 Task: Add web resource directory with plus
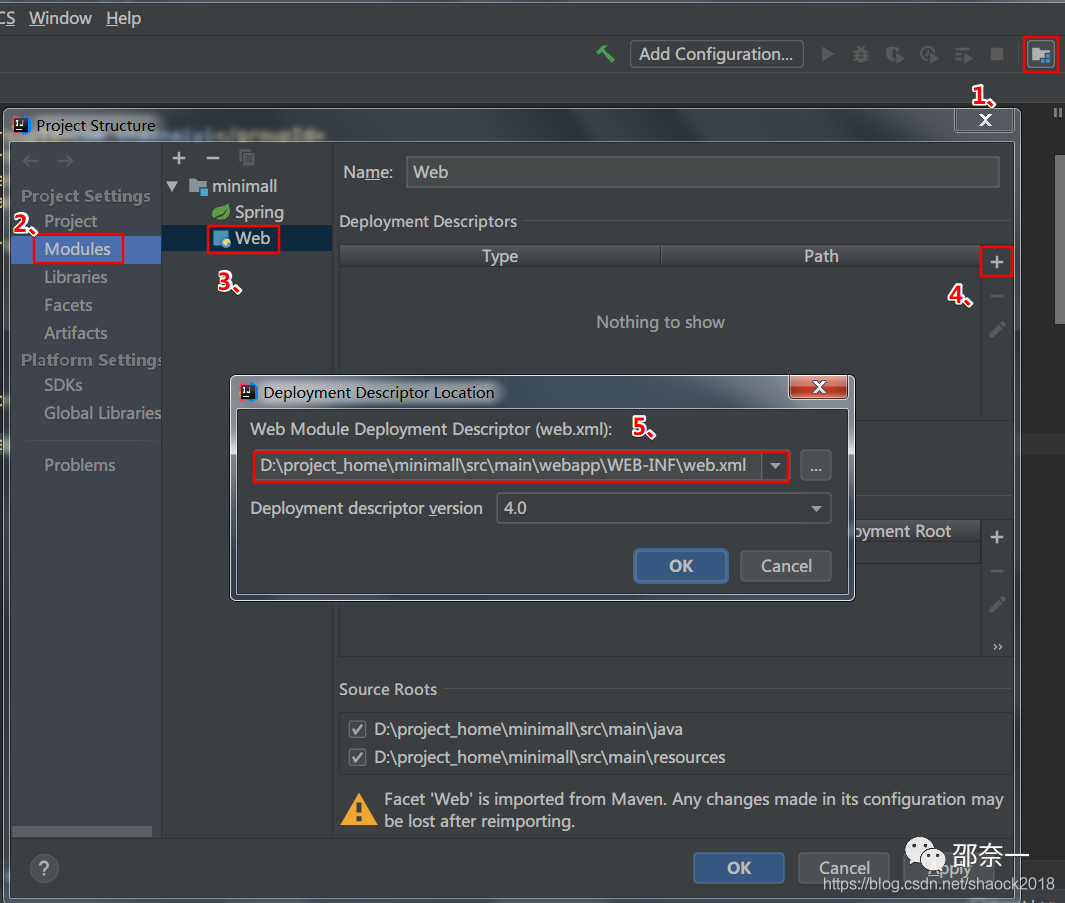[x=996, y=537]
